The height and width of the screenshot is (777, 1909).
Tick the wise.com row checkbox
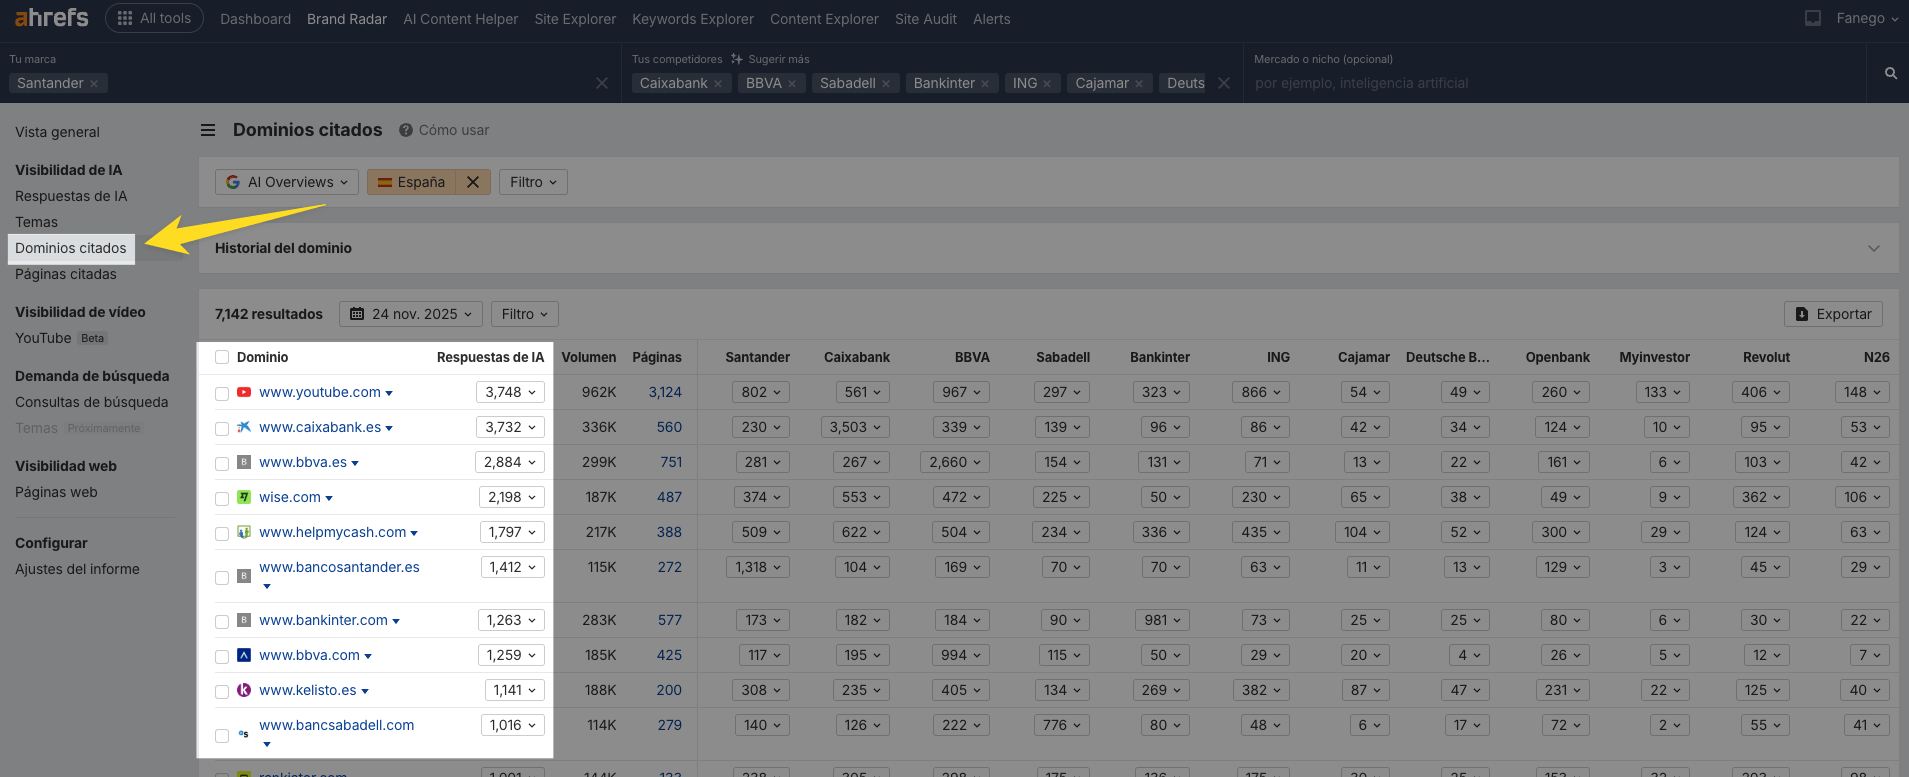pyautogui.click(x=222, y=498)
